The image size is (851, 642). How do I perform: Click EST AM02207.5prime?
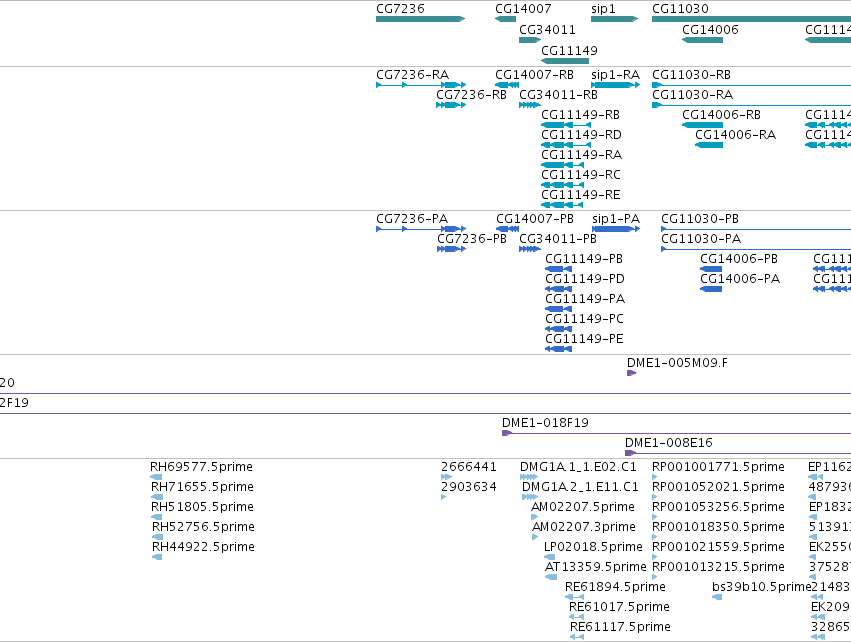click(x=535, y=517)
